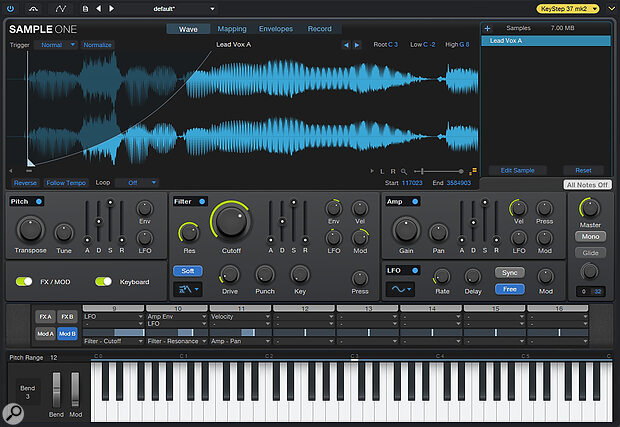Open the LFO waveform shape dropdown
Viewport: 620px width, 427px height.
(400, 289)
